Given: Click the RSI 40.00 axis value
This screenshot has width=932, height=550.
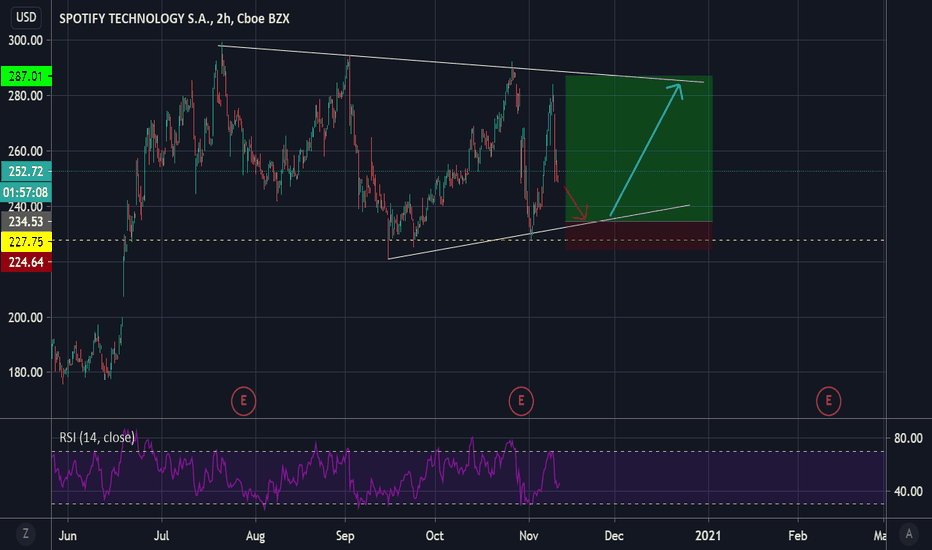Looking at the screenshot, I should tap(908, 492).
